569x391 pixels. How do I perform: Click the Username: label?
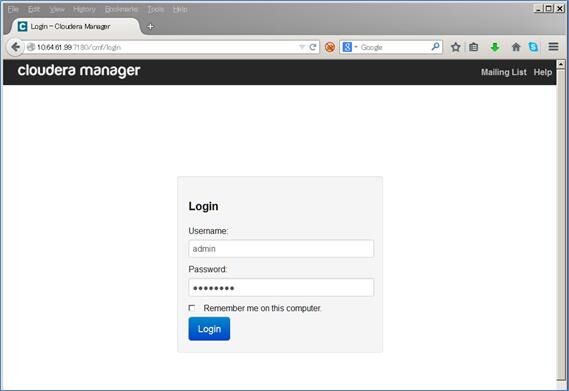[208, 231]
